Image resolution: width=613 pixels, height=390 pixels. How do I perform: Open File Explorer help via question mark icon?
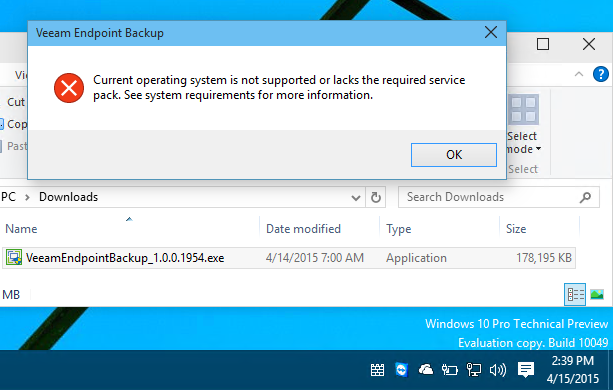(x=600, y=74)
